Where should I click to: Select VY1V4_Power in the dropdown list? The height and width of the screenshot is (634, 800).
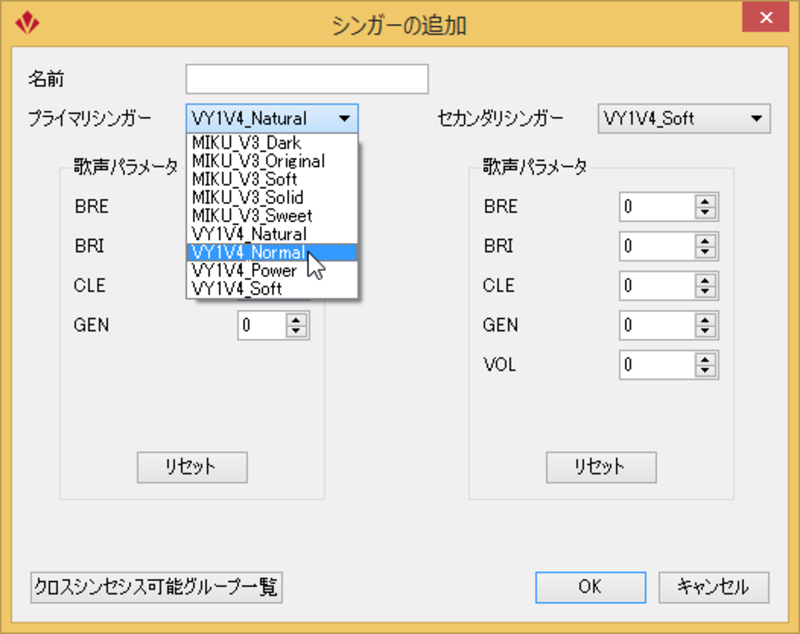(244, 270)
